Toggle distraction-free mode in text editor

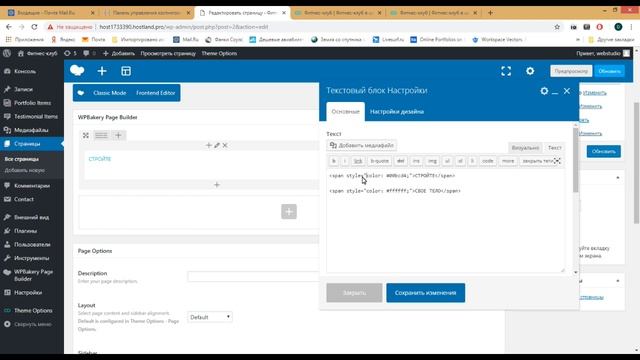(557, 161)
